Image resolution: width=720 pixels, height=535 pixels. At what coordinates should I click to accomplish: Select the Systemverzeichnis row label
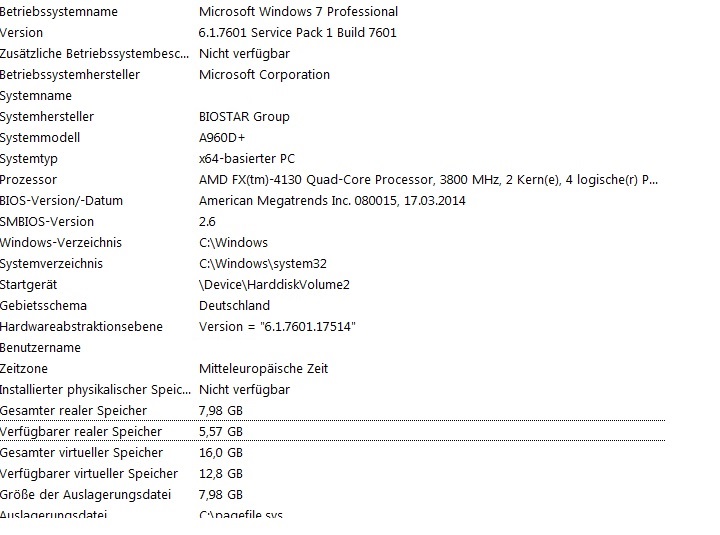pos(51,264)
